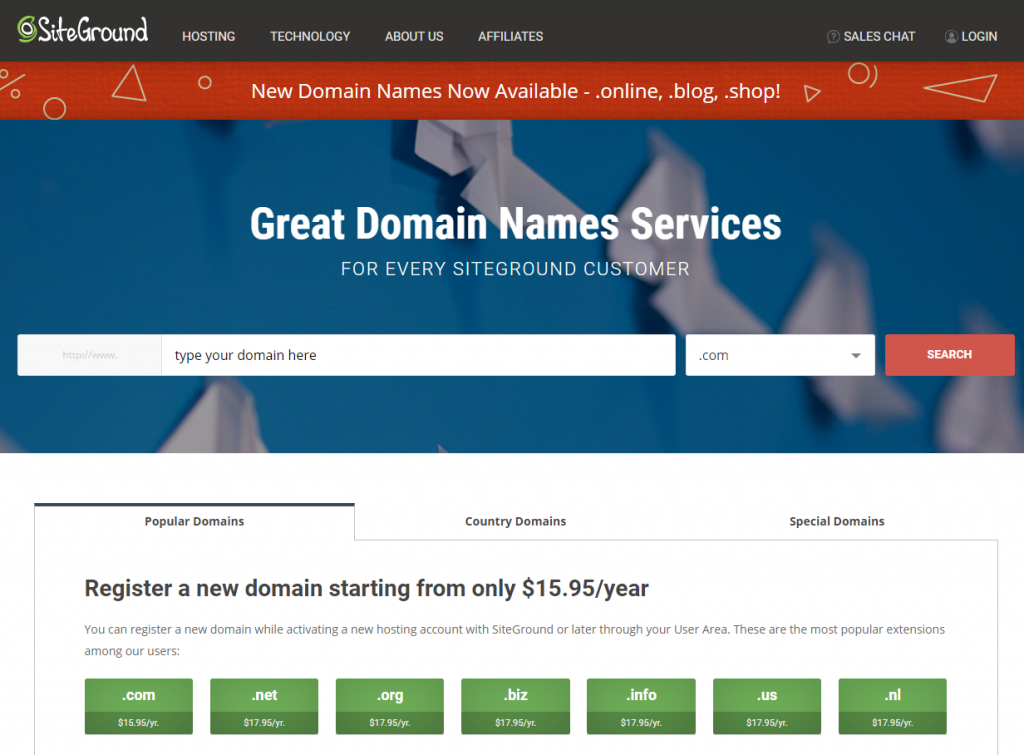Click the Sales Chat question icon
The width and height of the screenshot is (1024, 755).
[833, 37]
